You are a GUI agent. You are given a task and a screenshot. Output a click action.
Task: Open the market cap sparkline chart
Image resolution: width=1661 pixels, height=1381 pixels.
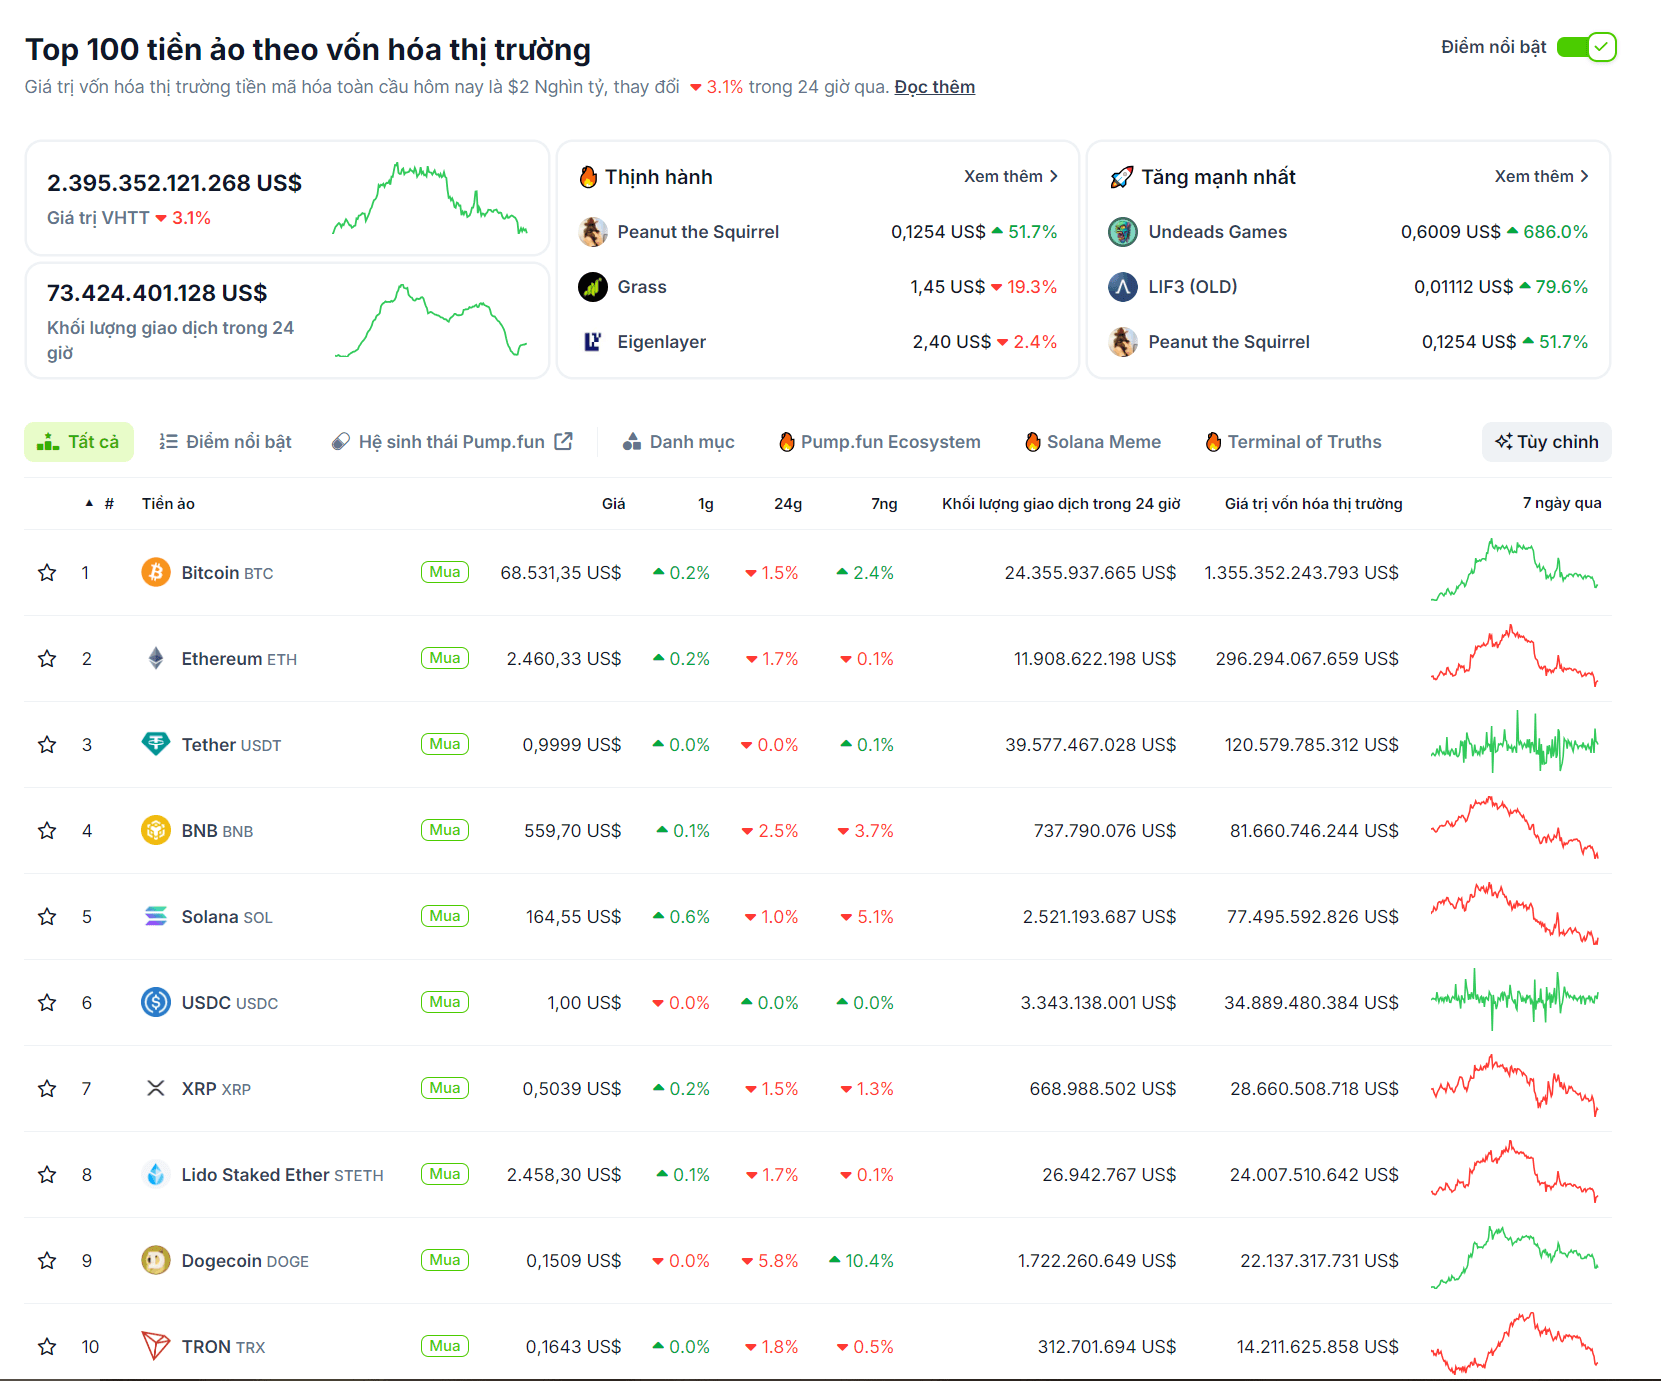430,198
